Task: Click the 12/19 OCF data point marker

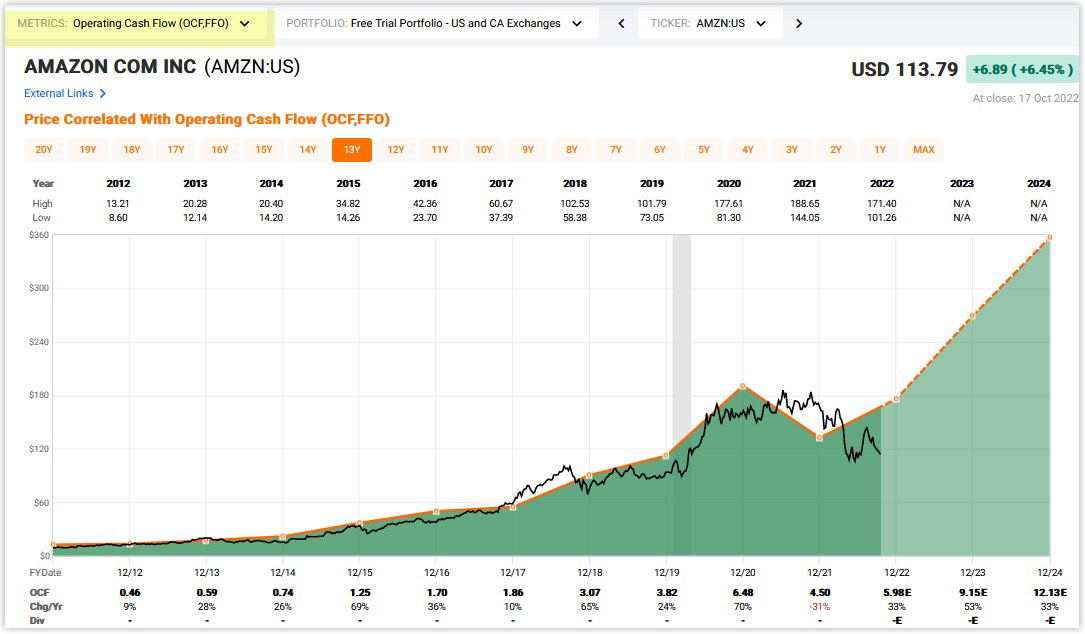Action: pos(666,455)
